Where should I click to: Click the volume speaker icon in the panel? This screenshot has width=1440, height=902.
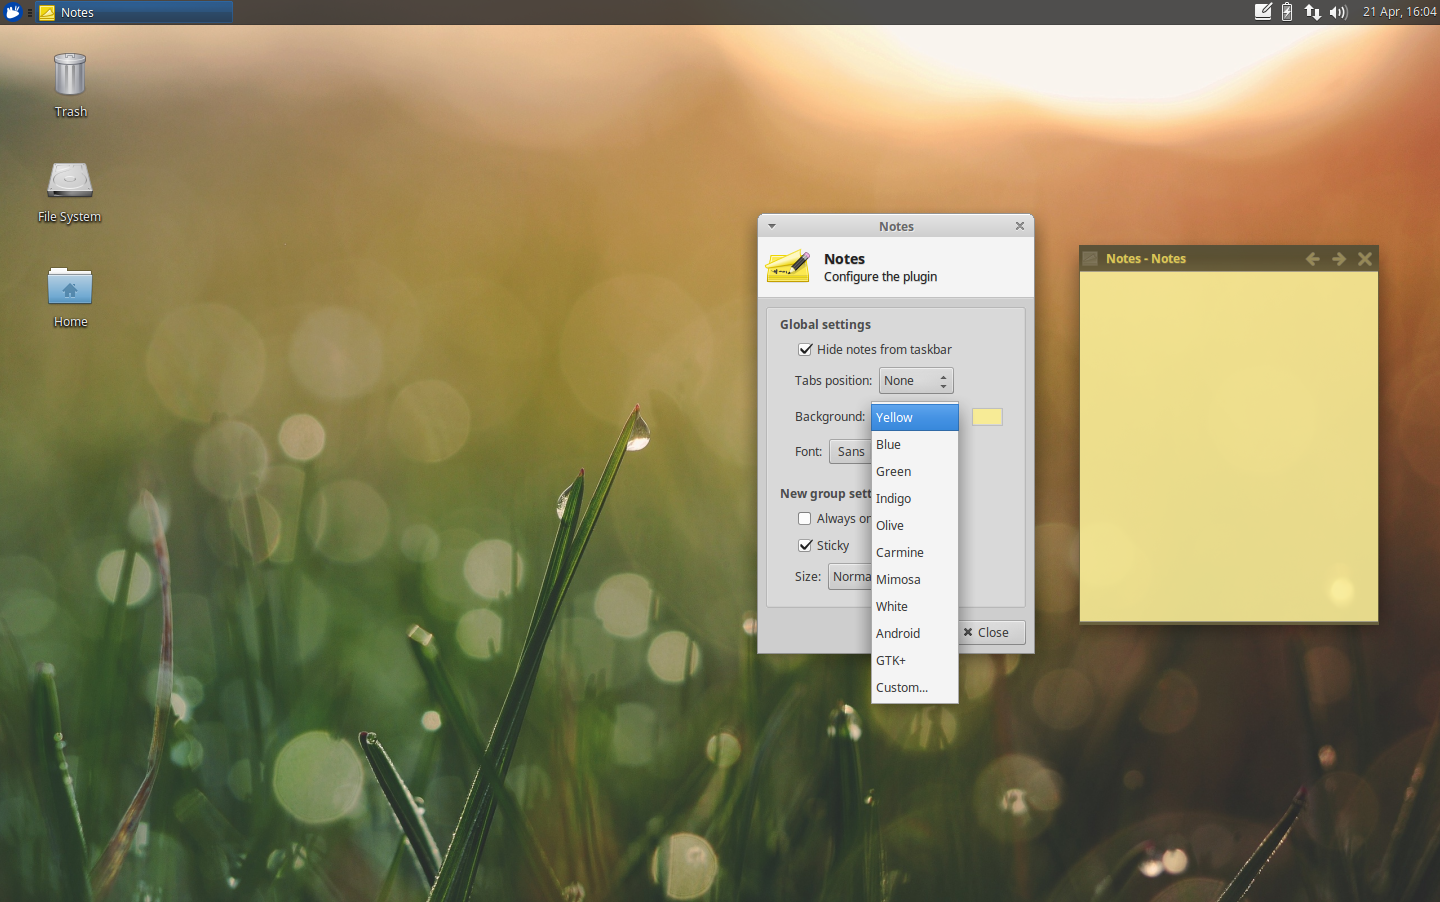coord(1338,12)
